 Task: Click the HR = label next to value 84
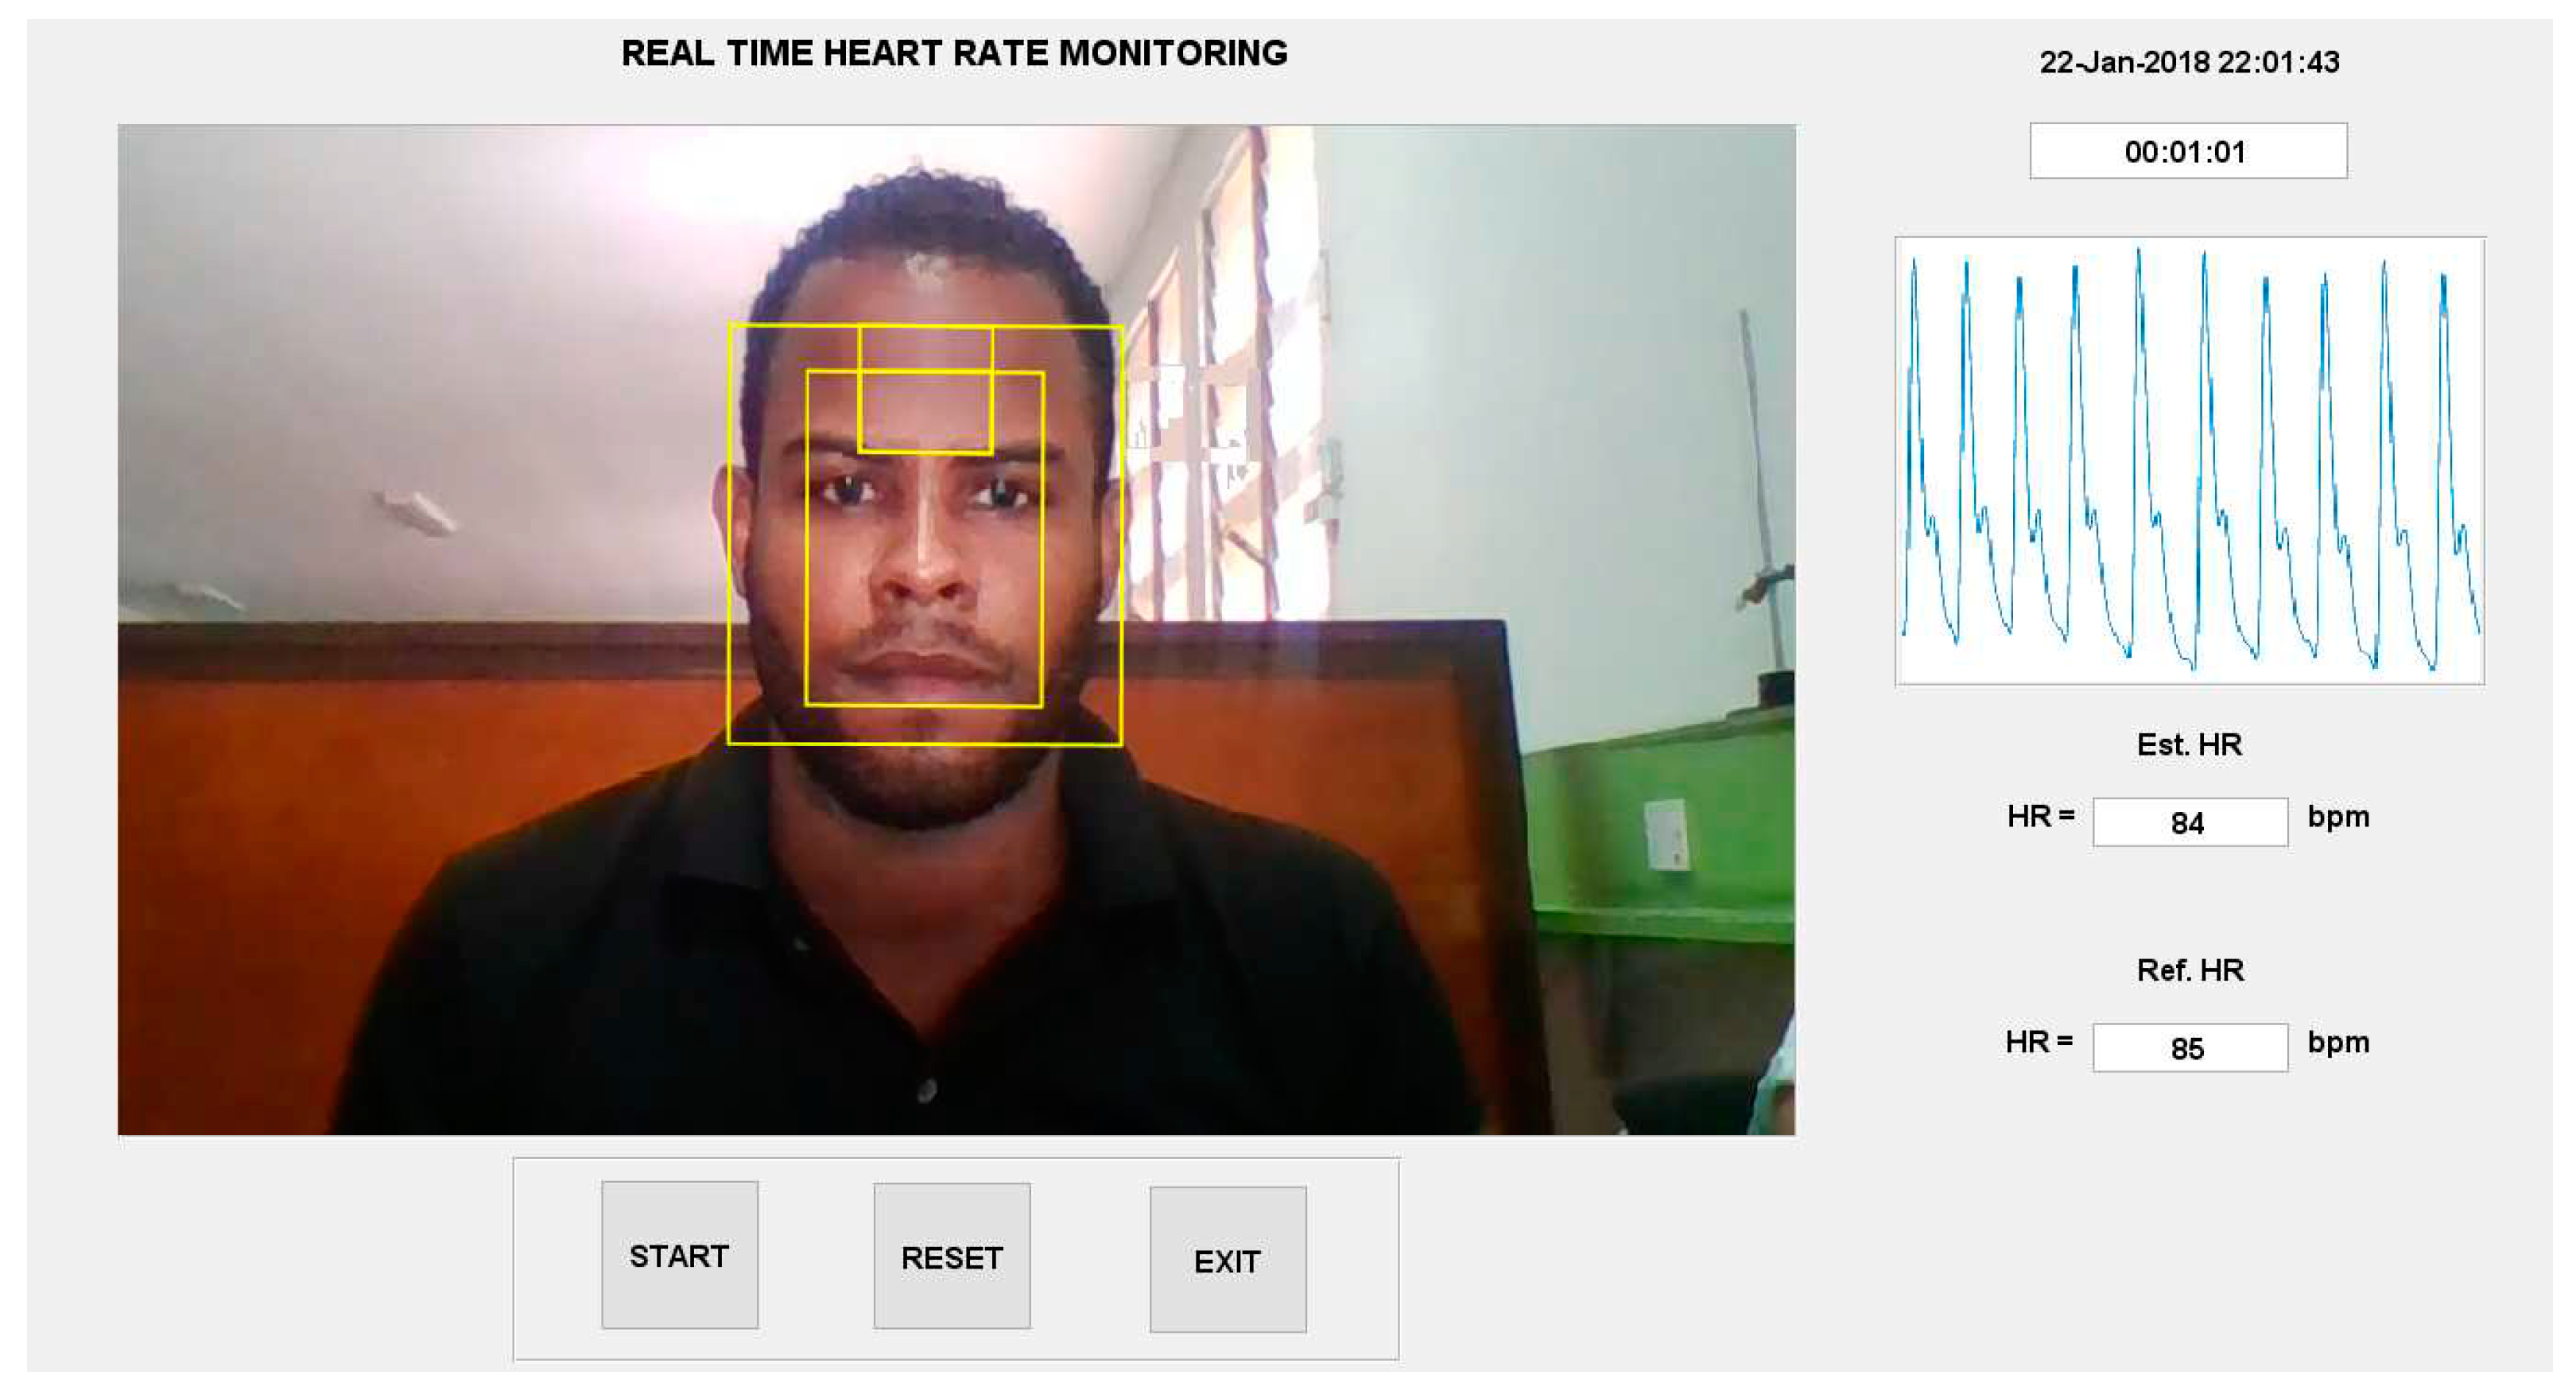[x=2040, y=816]
